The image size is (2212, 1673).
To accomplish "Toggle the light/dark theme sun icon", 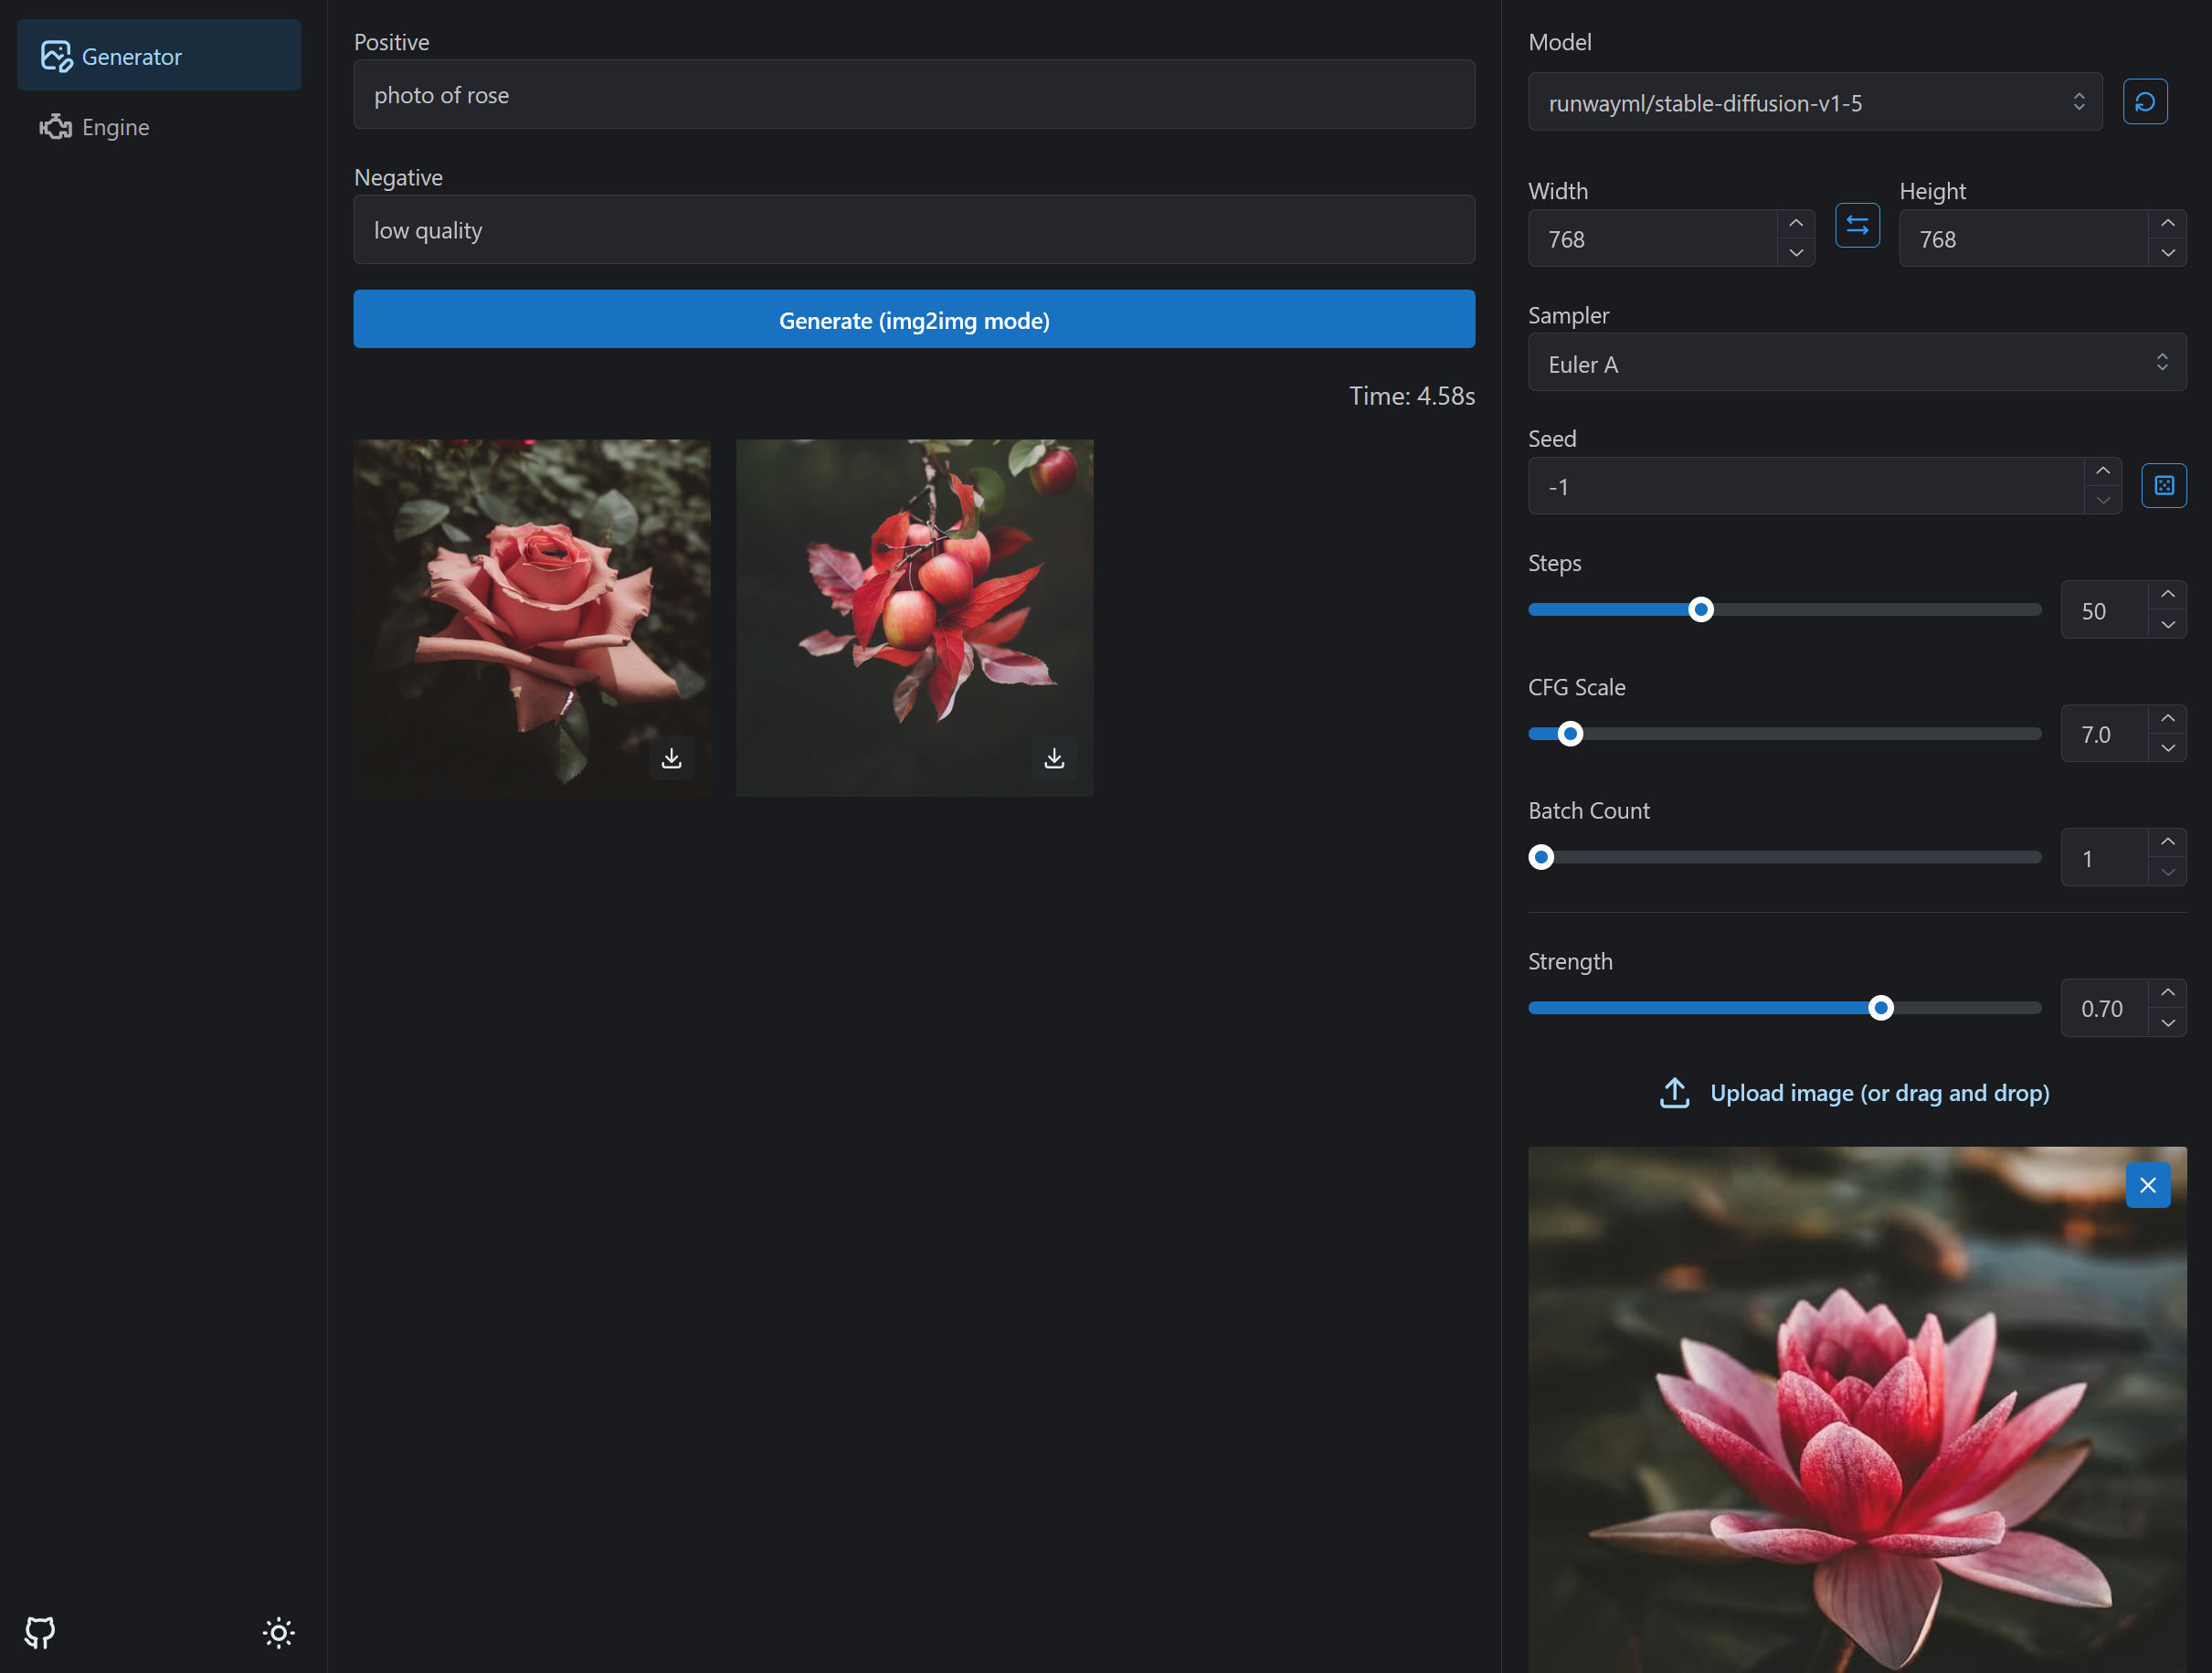I will tap(278, 1632).
